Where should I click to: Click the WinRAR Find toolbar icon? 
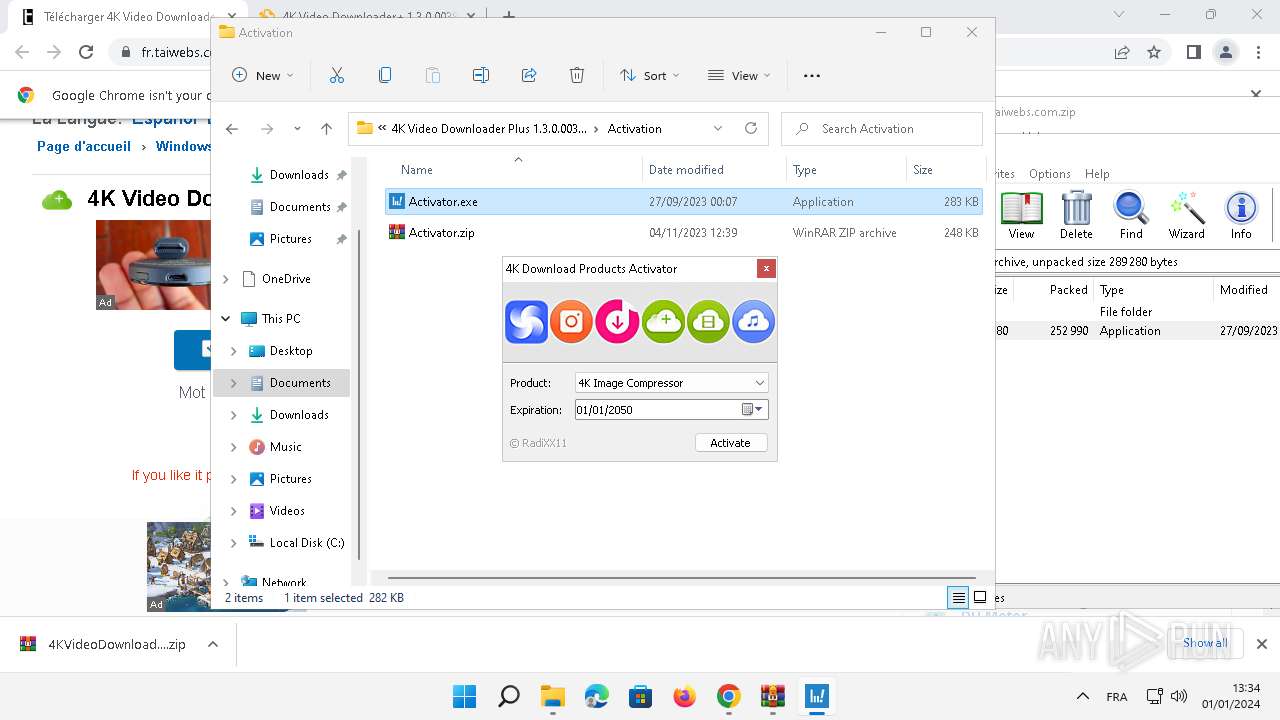(1131, 216)
